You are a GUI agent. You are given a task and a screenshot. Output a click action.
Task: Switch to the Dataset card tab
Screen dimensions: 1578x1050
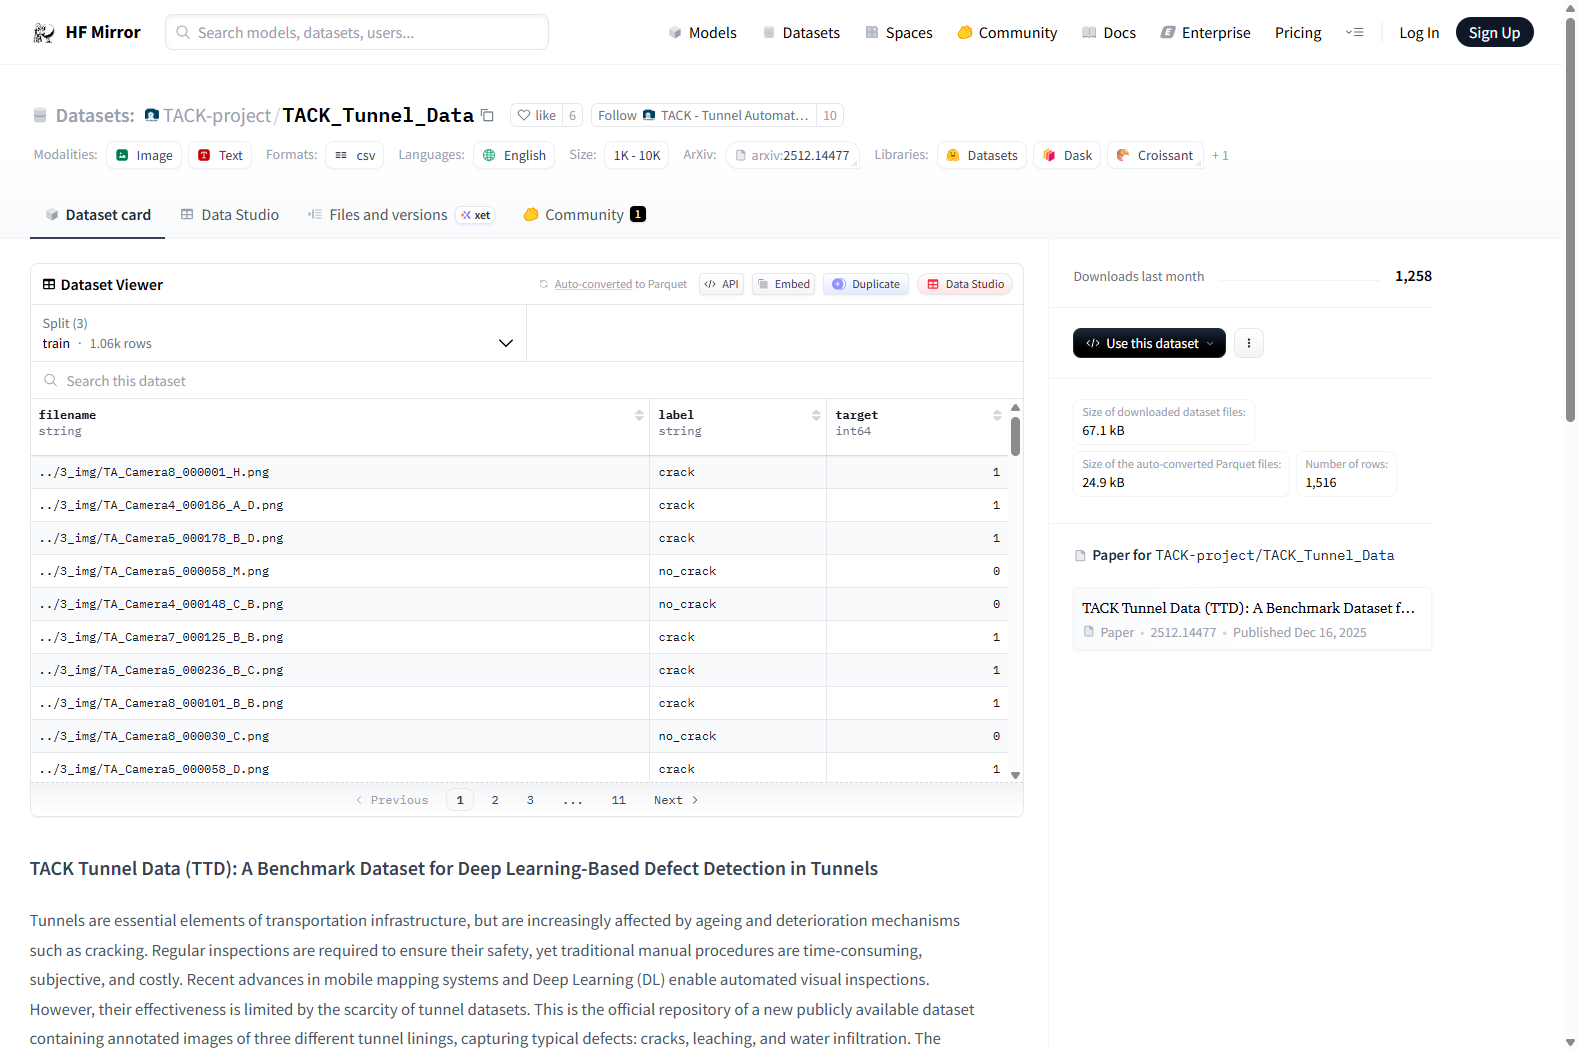coord(98,215)
